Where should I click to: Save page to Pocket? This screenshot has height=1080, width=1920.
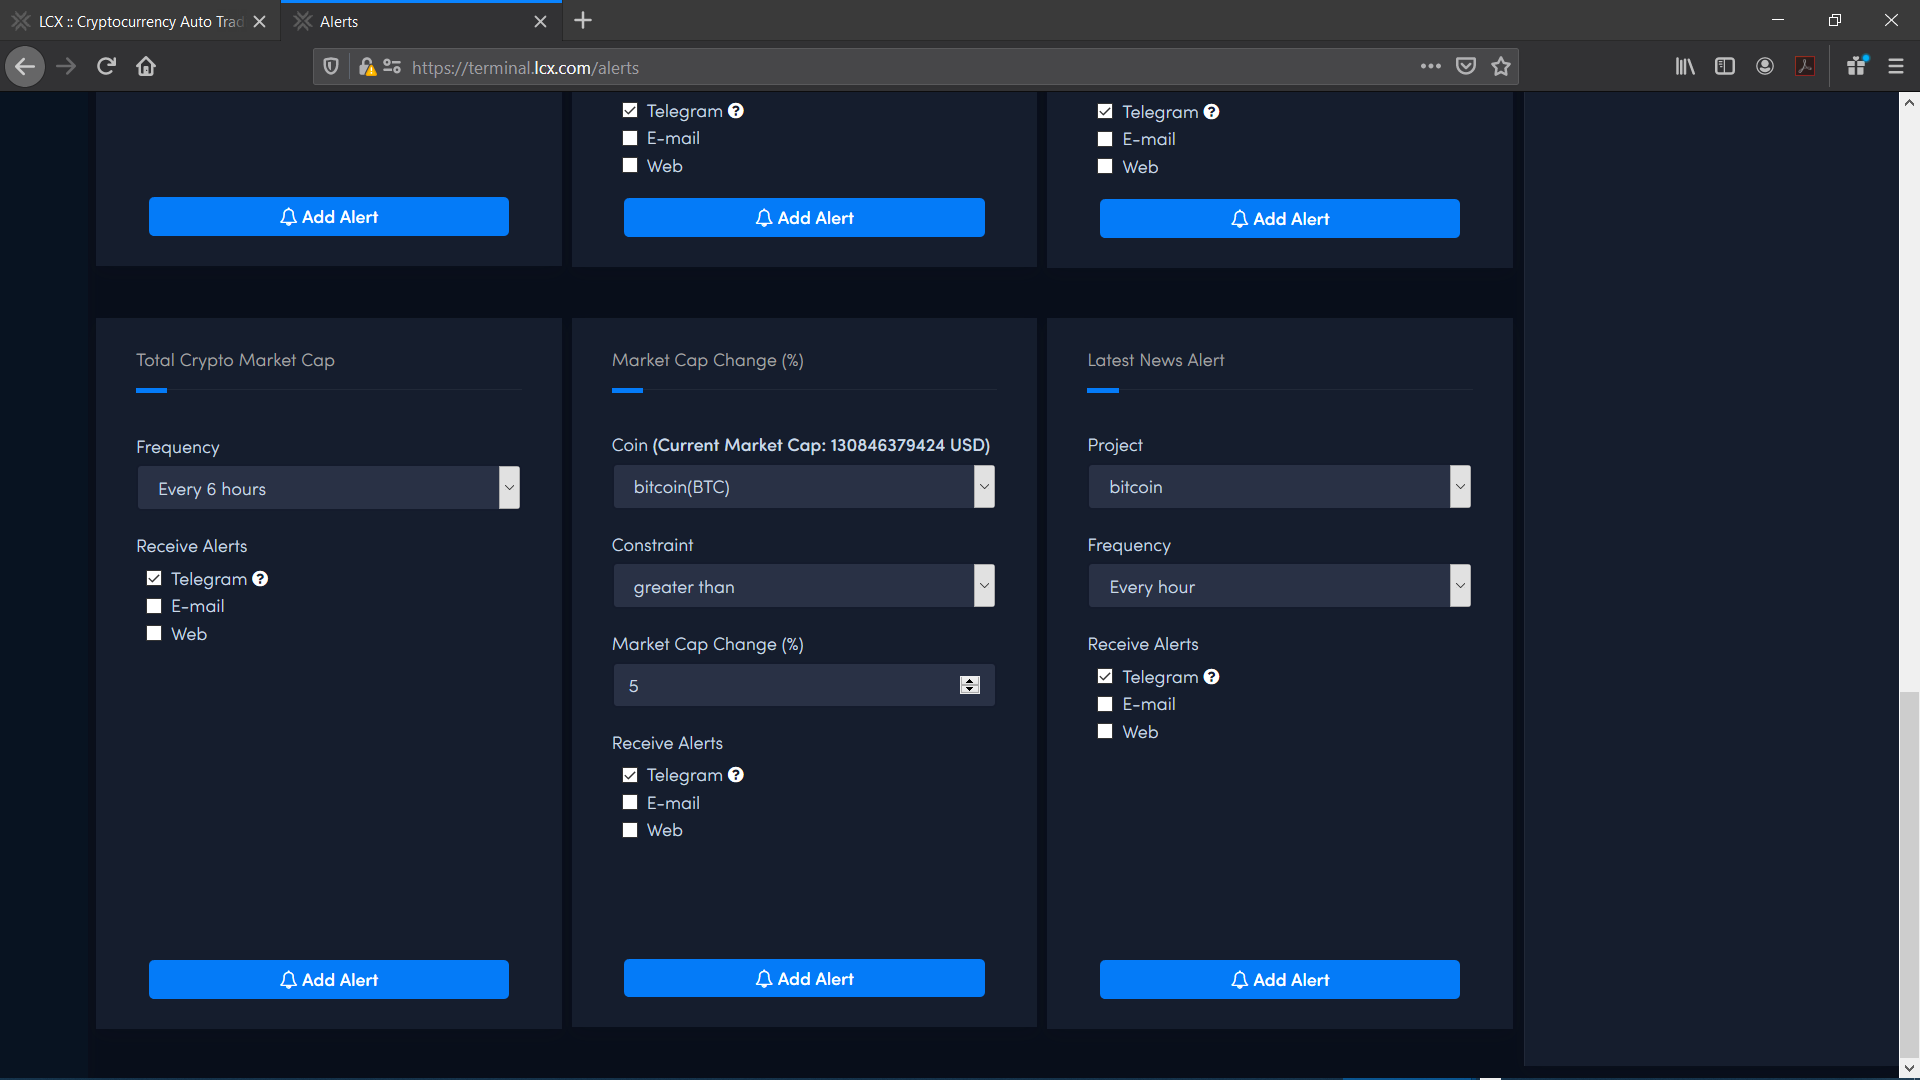[1465, 67]
